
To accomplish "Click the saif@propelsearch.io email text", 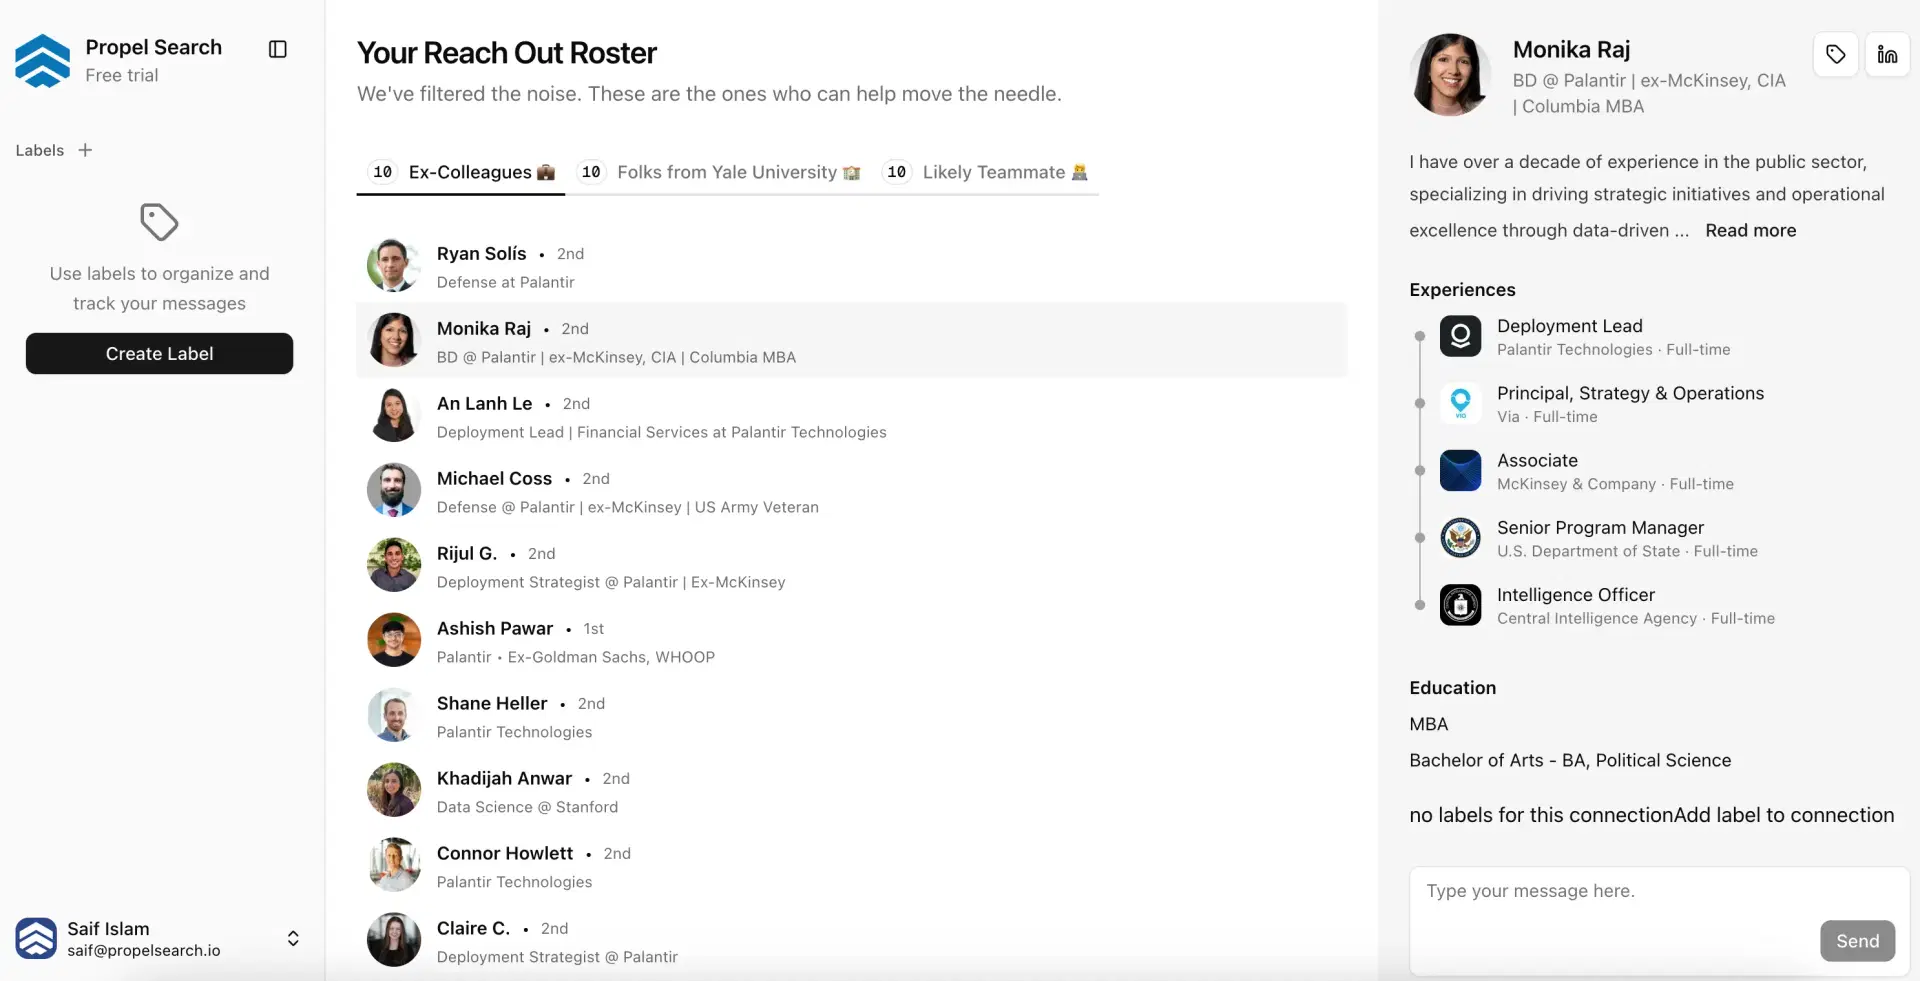I will pyautogui.click(x=144, y=950).
